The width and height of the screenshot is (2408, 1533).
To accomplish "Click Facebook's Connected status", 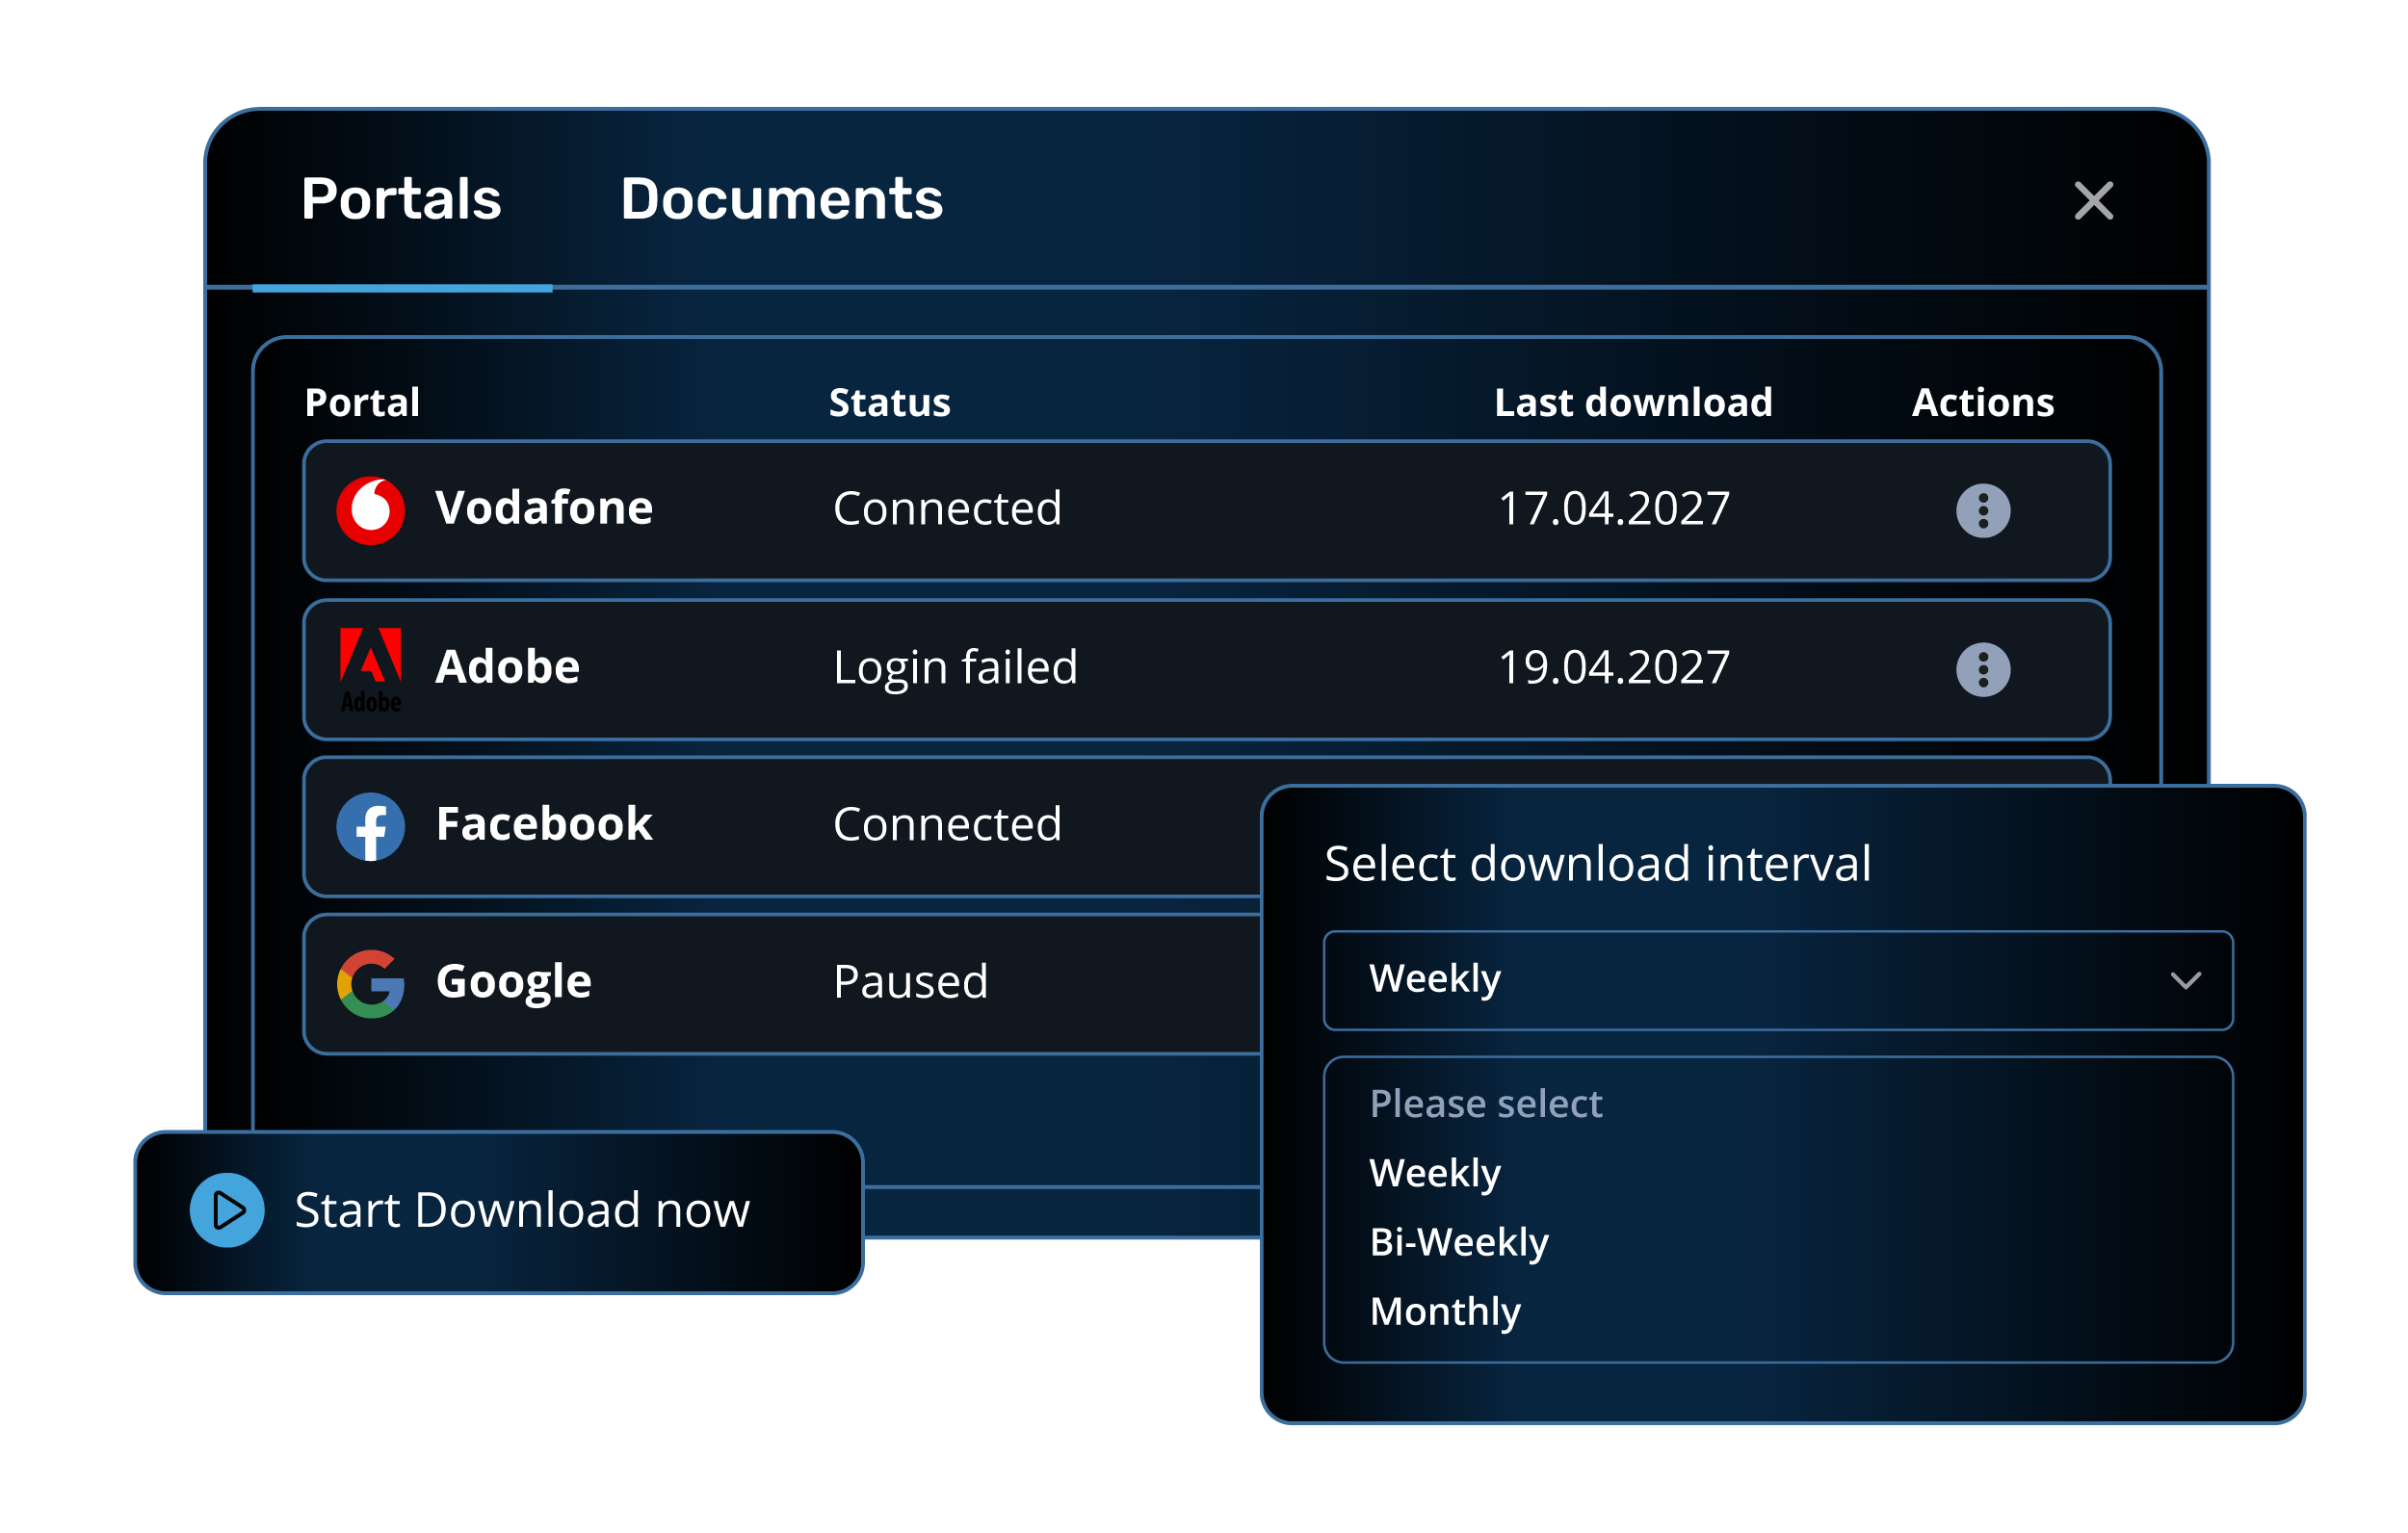I will [946, 825].
